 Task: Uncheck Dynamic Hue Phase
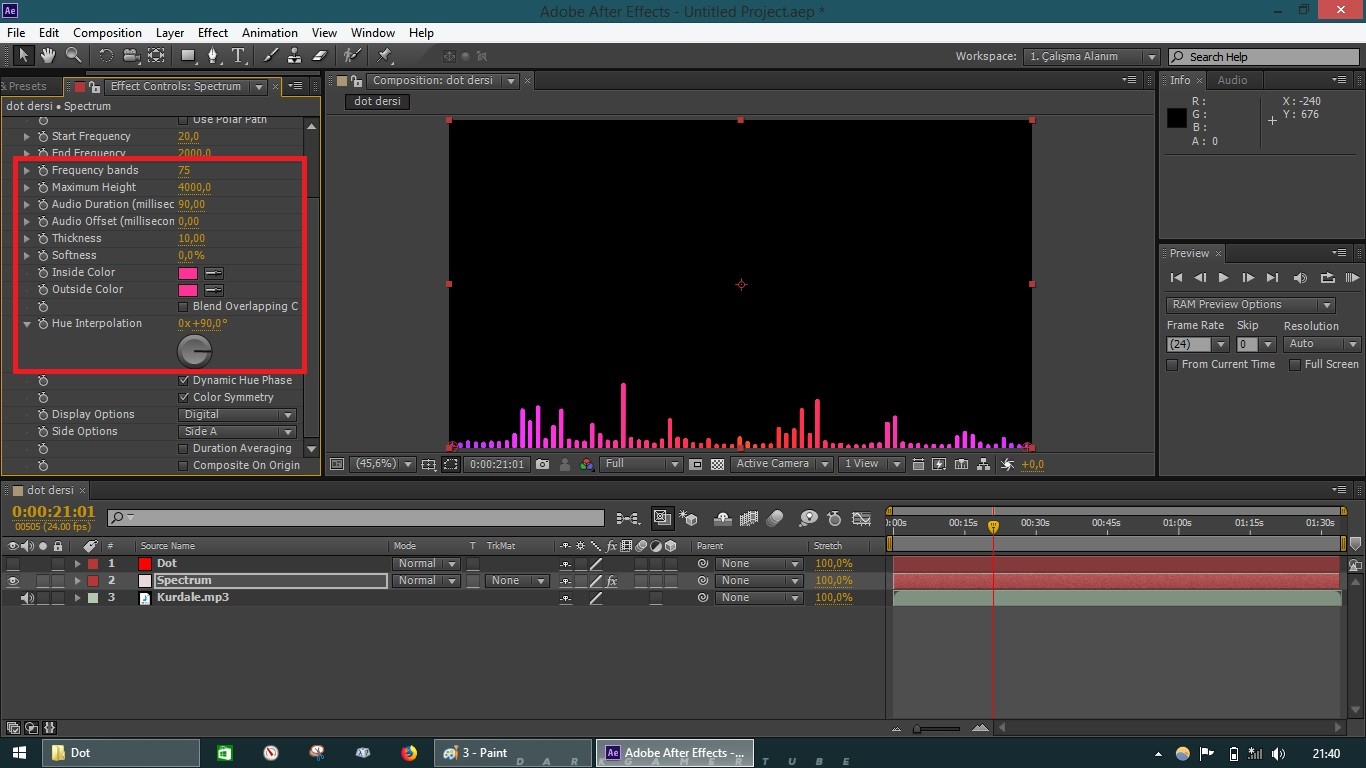[x=183, y=380]
